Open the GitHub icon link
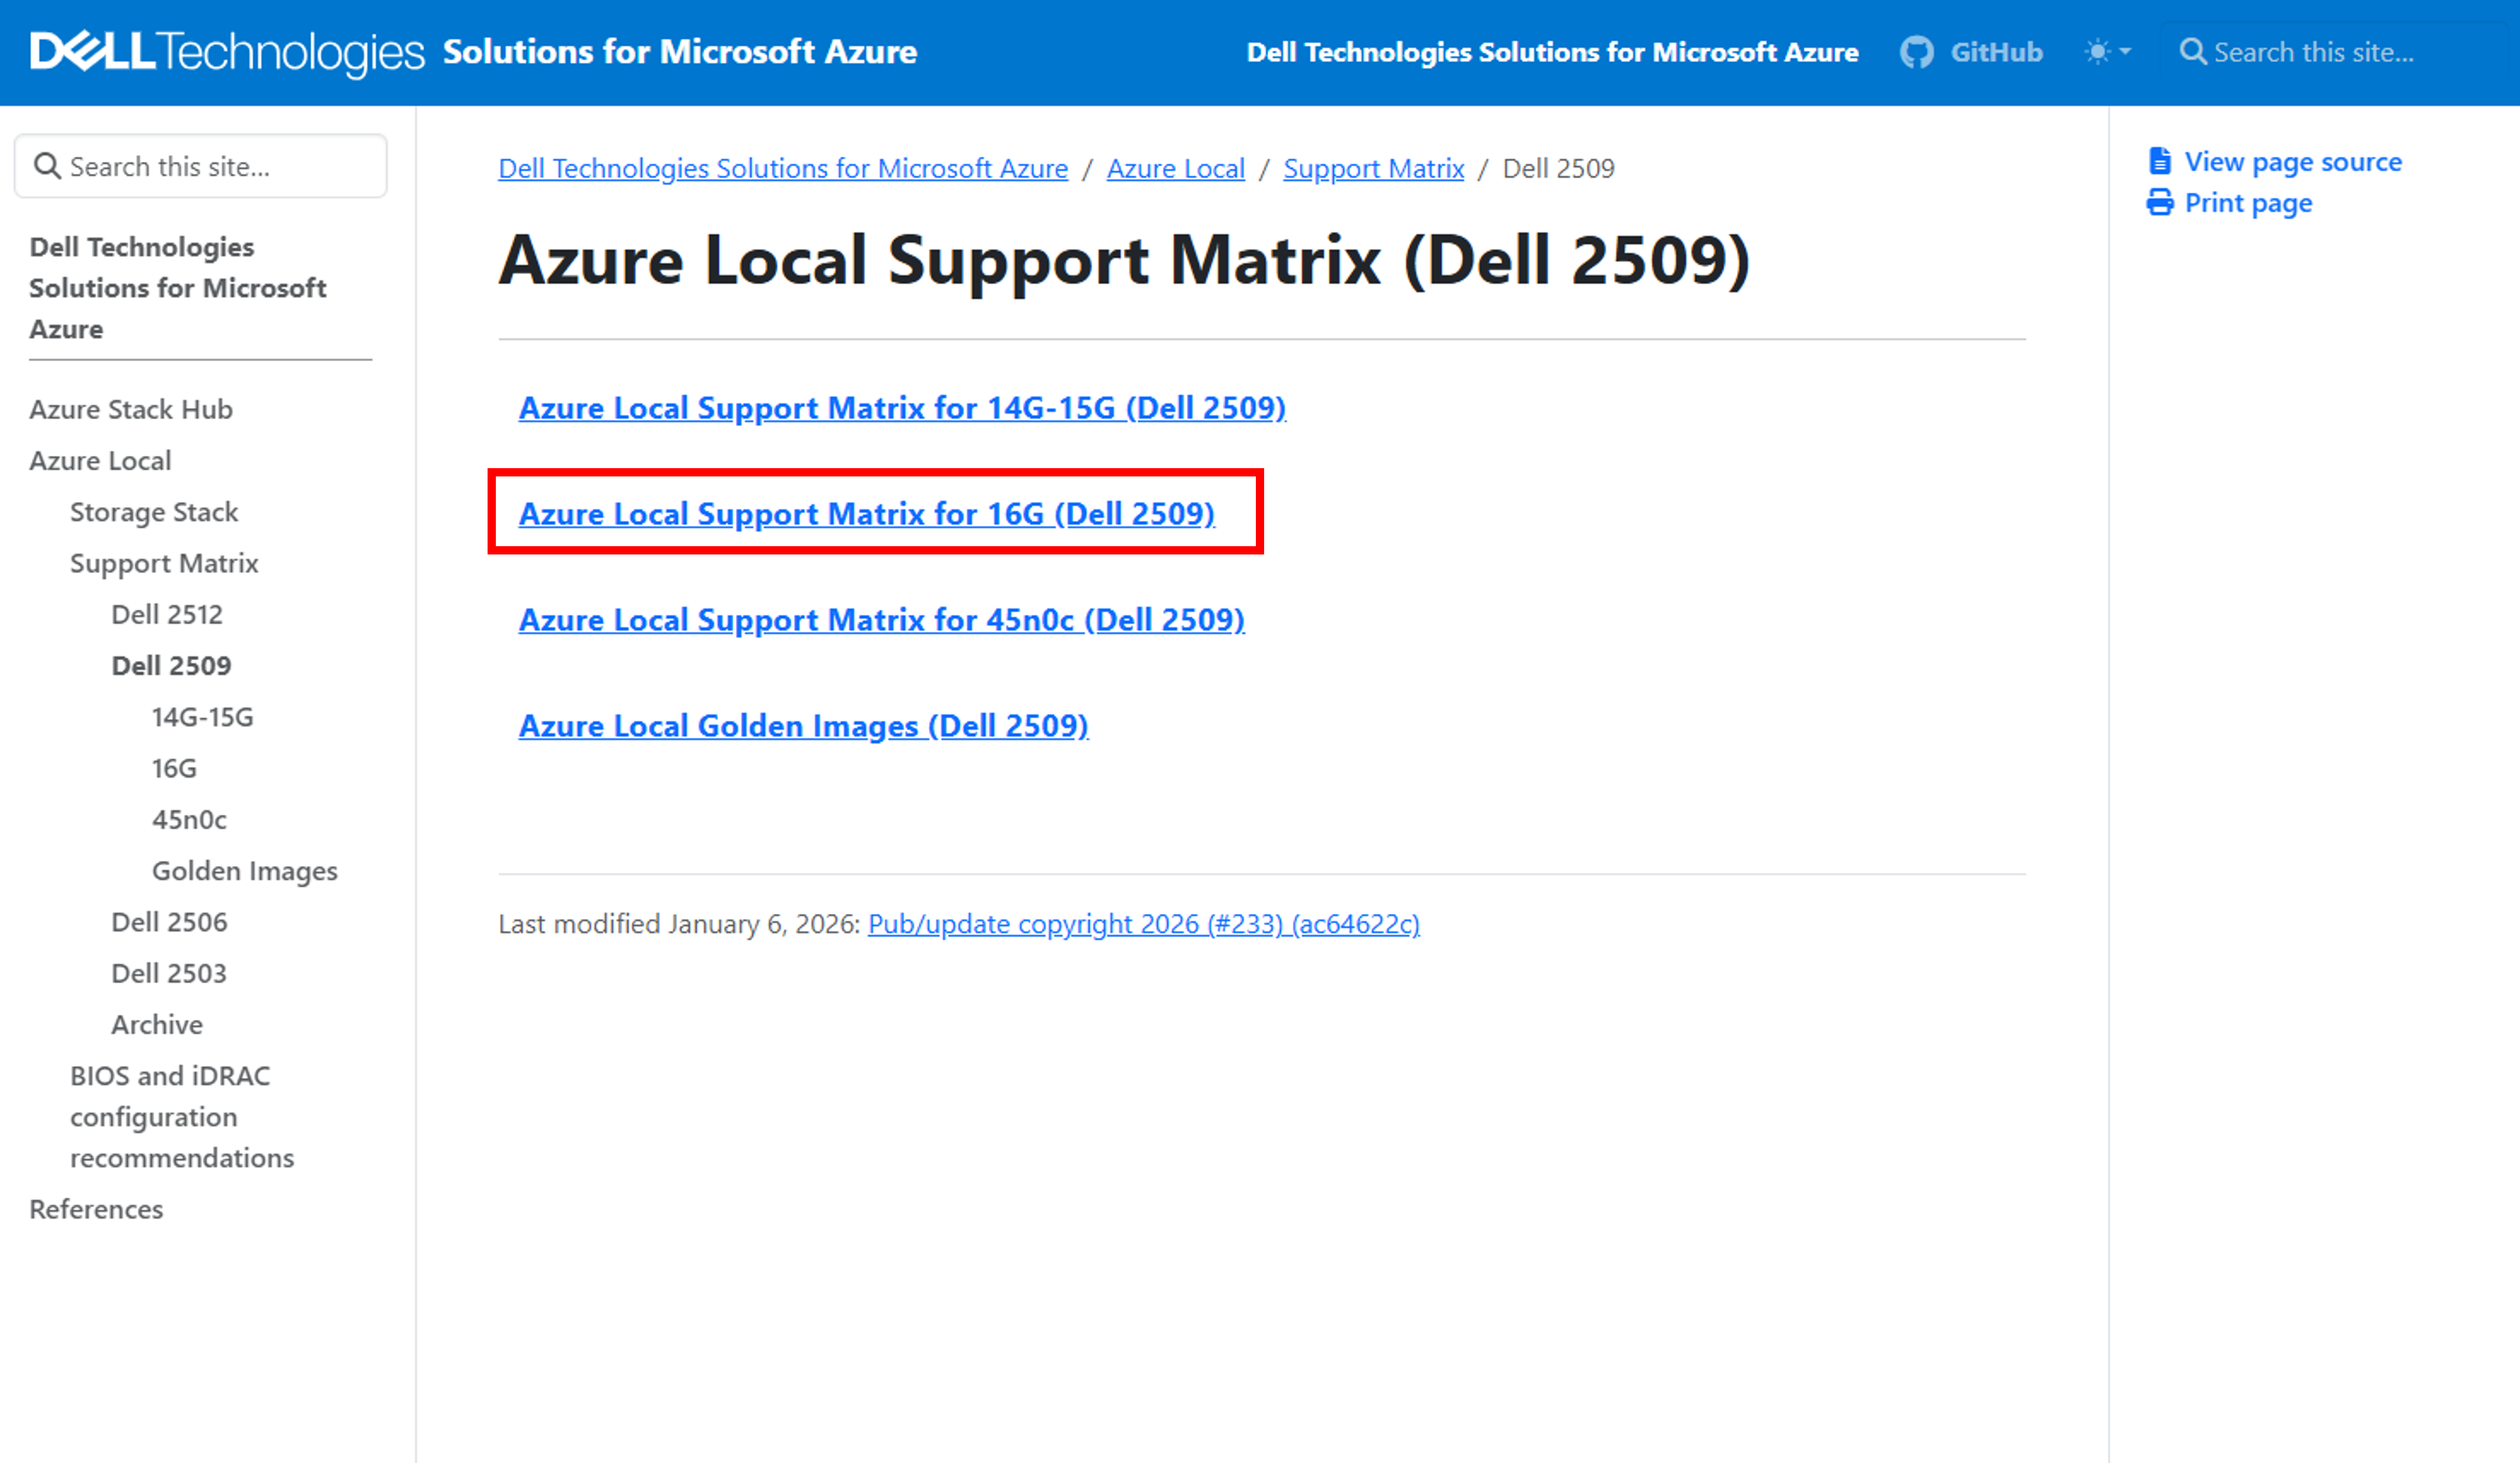 point(1916,52)
